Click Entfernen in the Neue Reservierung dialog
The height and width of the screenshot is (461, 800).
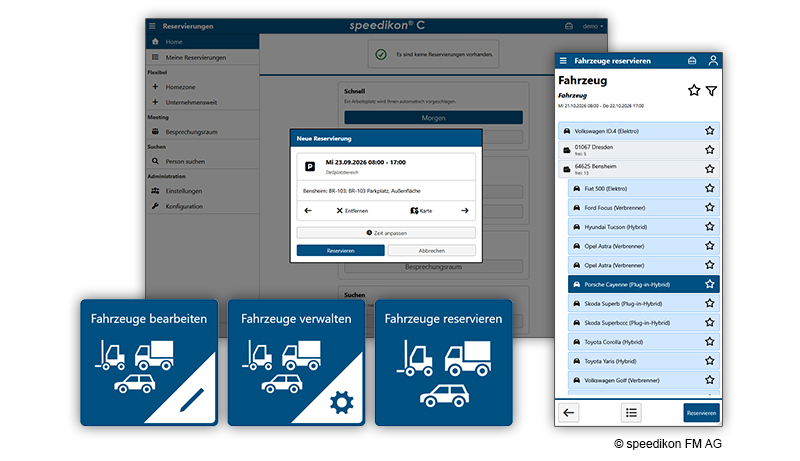click(352, 211)
